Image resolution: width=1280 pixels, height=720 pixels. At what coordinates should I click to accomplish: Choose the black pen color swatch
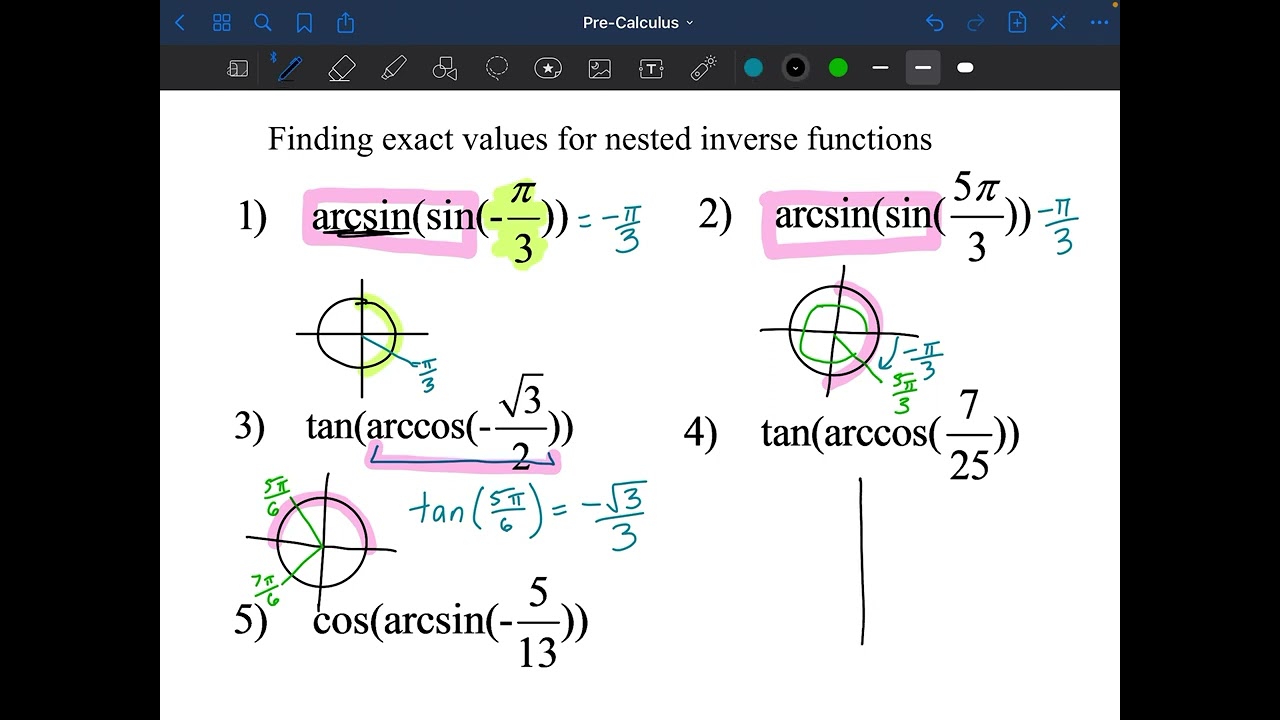(795, 68)
